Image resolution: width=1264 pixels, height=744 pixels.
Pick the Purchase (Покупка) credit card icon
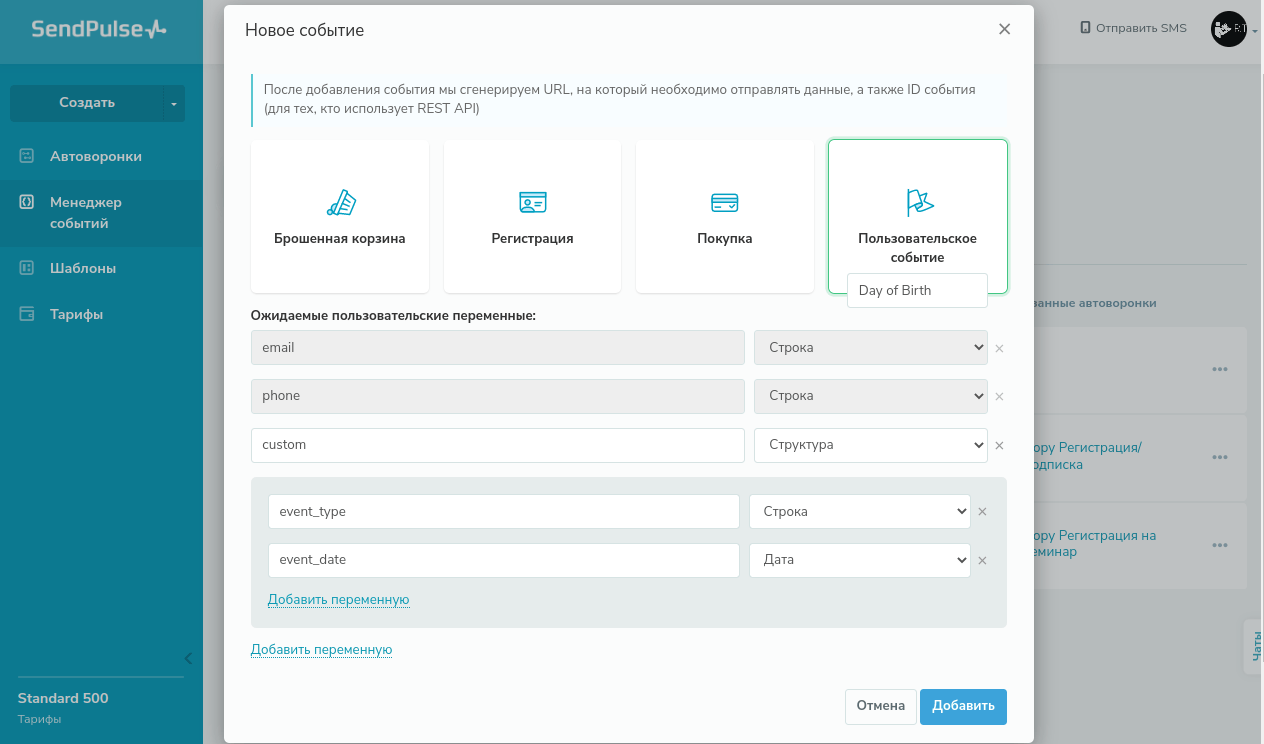tap(724, 203)
